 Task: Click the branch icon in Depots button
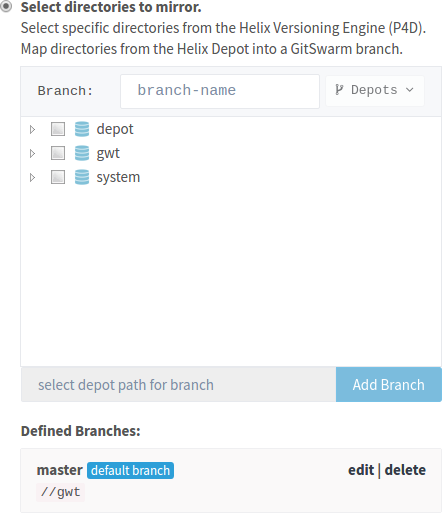(x=339, y=90)
